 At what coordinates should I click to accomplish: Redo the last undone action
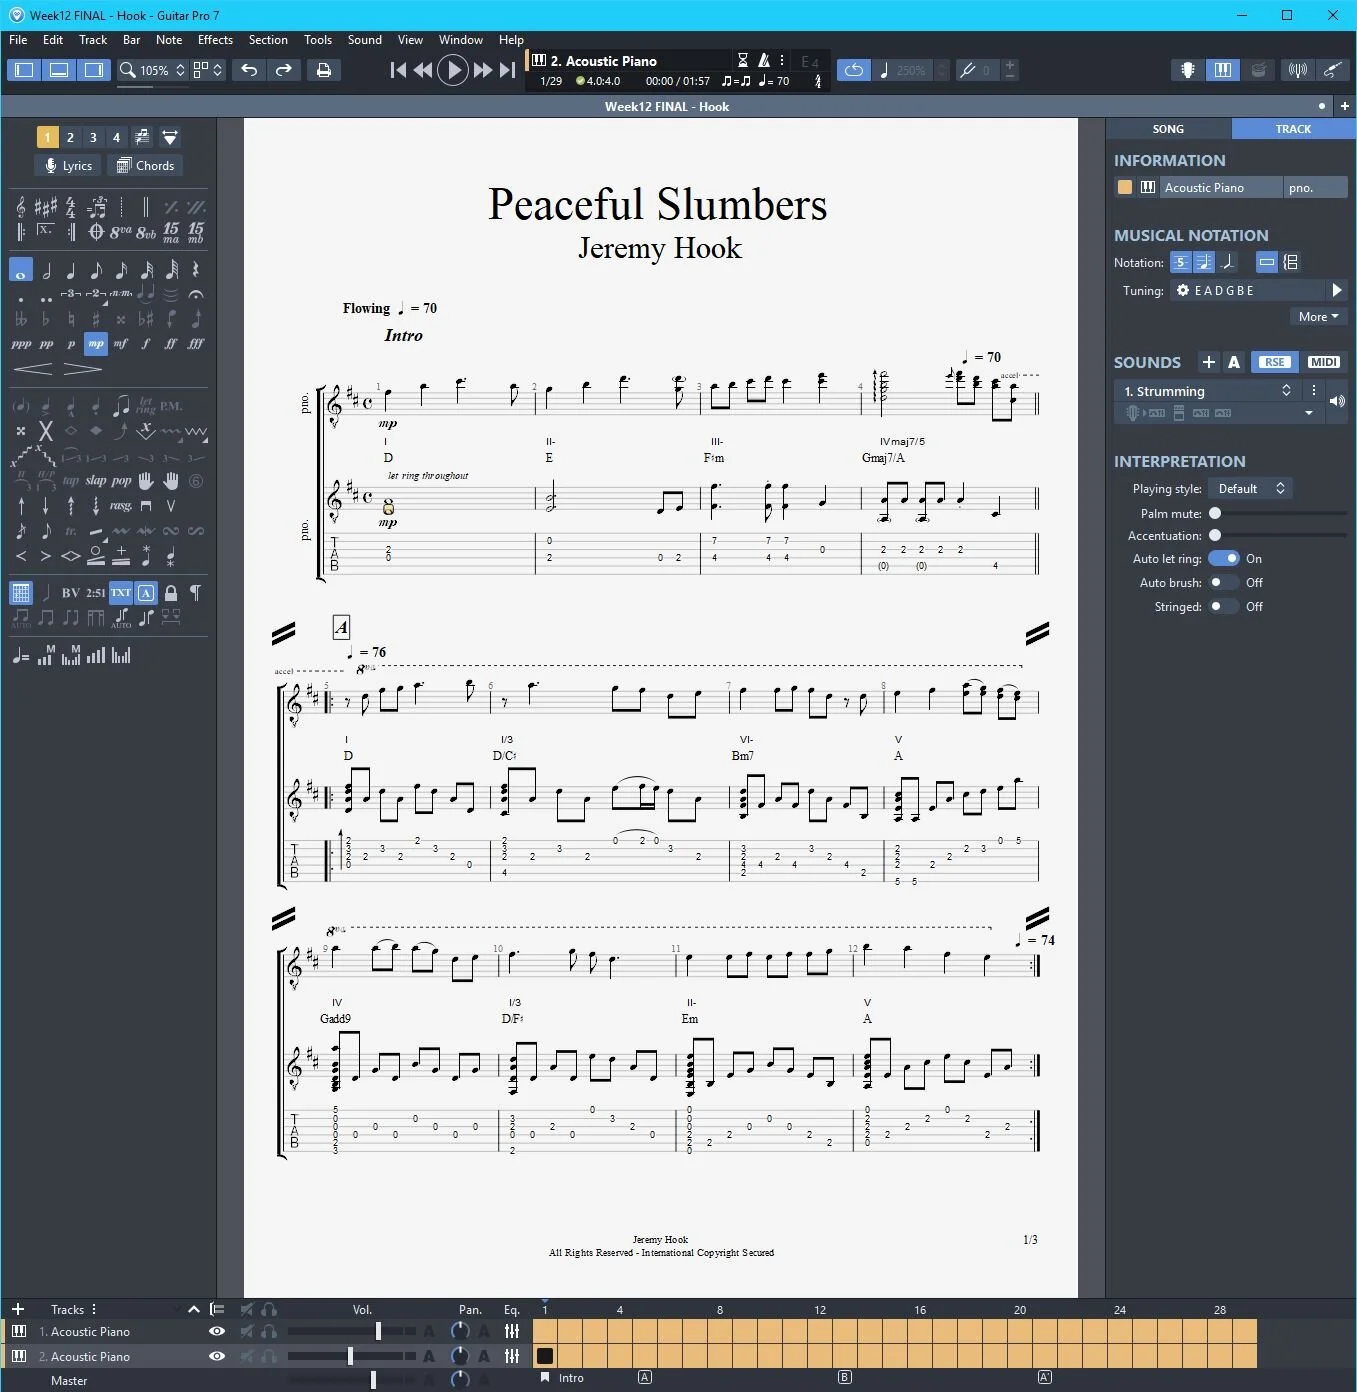pyautogui.click(x=284, y=70)
